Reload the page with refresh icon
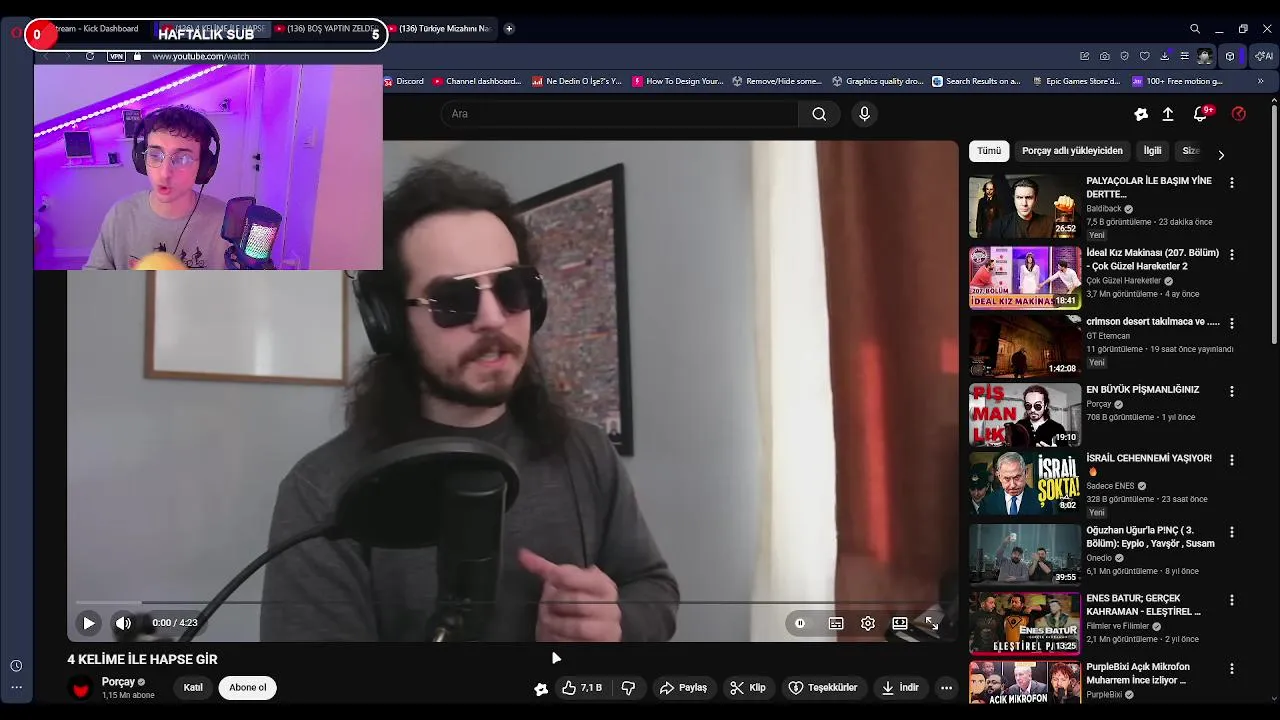 pos(90,56)
